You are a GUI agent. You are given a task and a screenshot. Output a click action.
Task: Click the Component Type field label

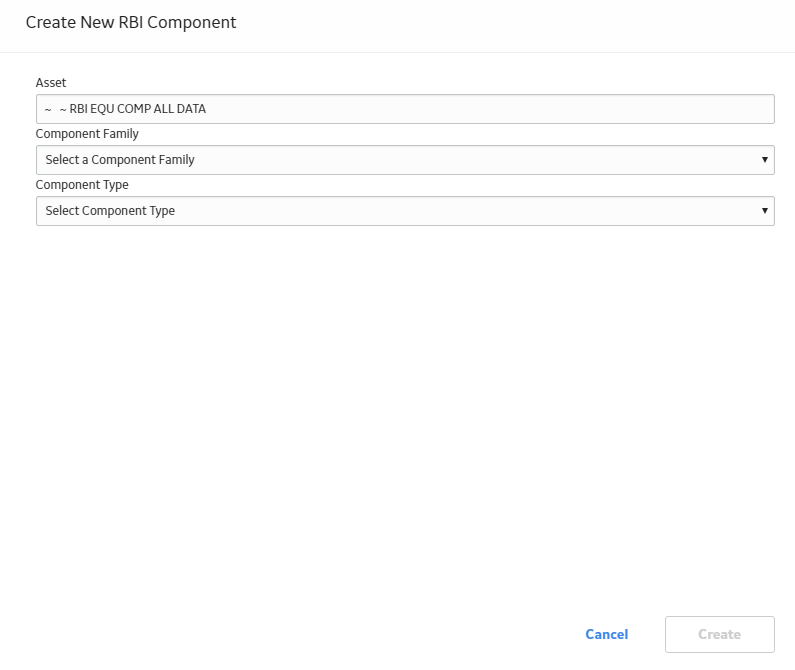tap(82, 185)
